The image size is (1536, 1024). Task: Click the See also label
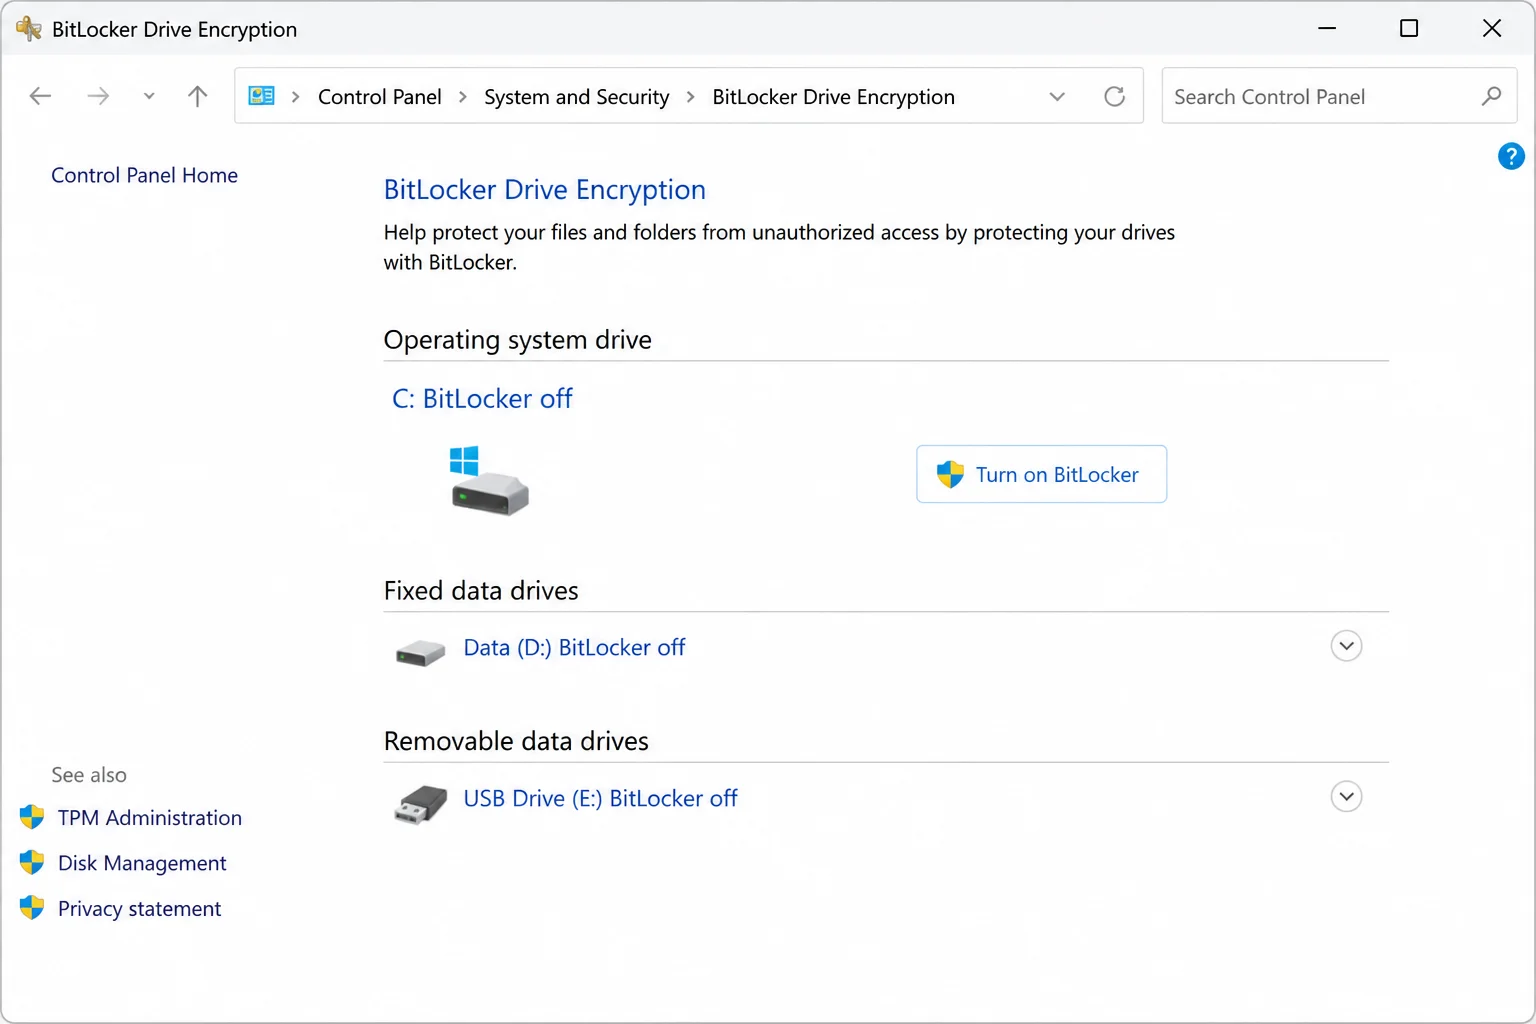89,775
